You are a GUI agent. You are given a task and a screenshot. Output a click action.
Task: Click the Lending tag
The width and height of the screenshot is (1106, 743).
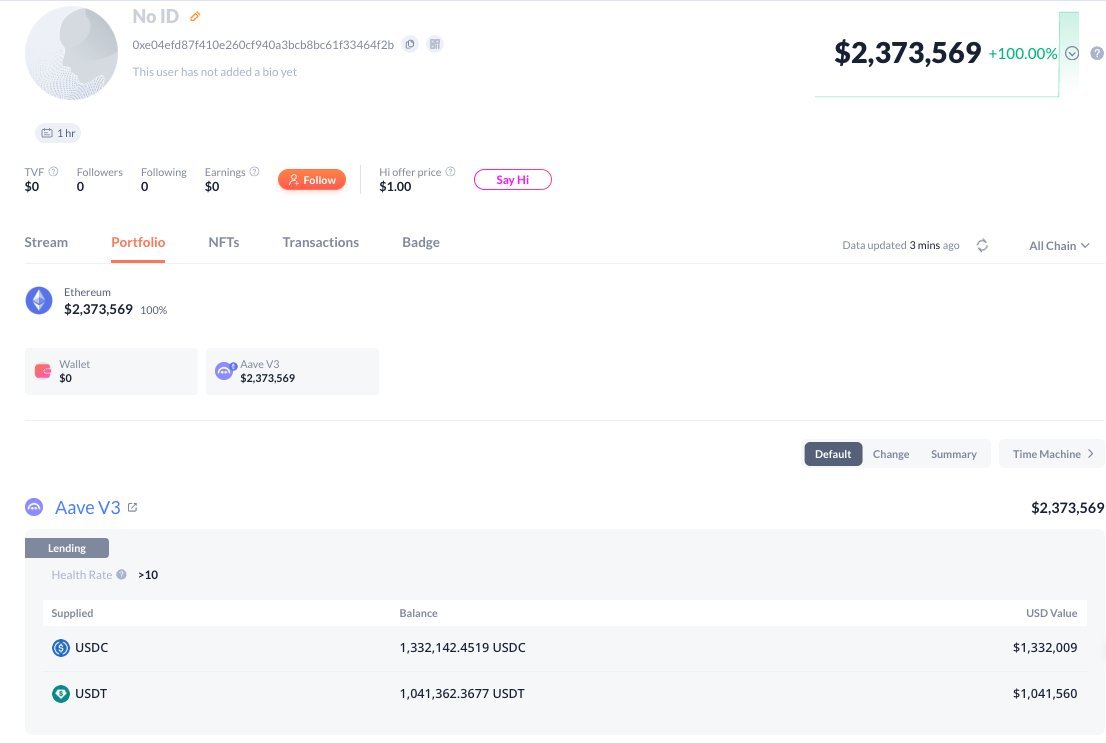(67, 548)
